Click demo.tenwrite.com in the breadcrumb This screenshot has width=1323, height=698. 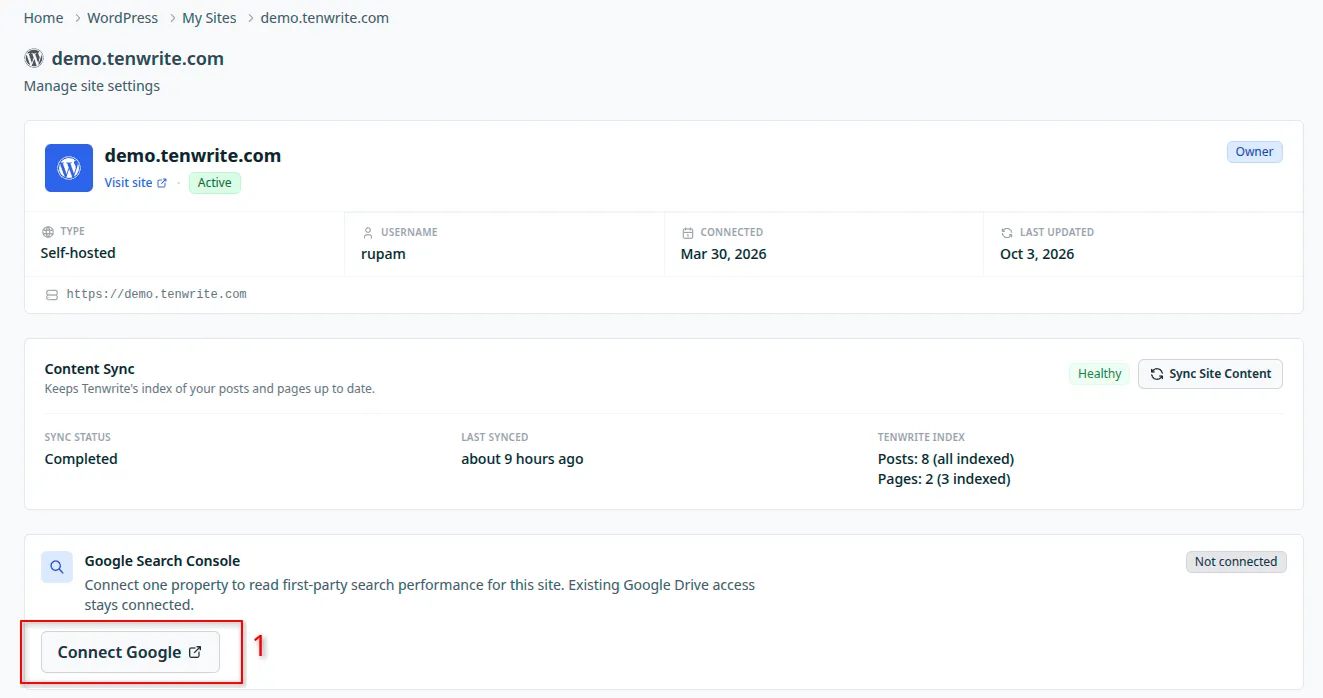pos(325,18)
